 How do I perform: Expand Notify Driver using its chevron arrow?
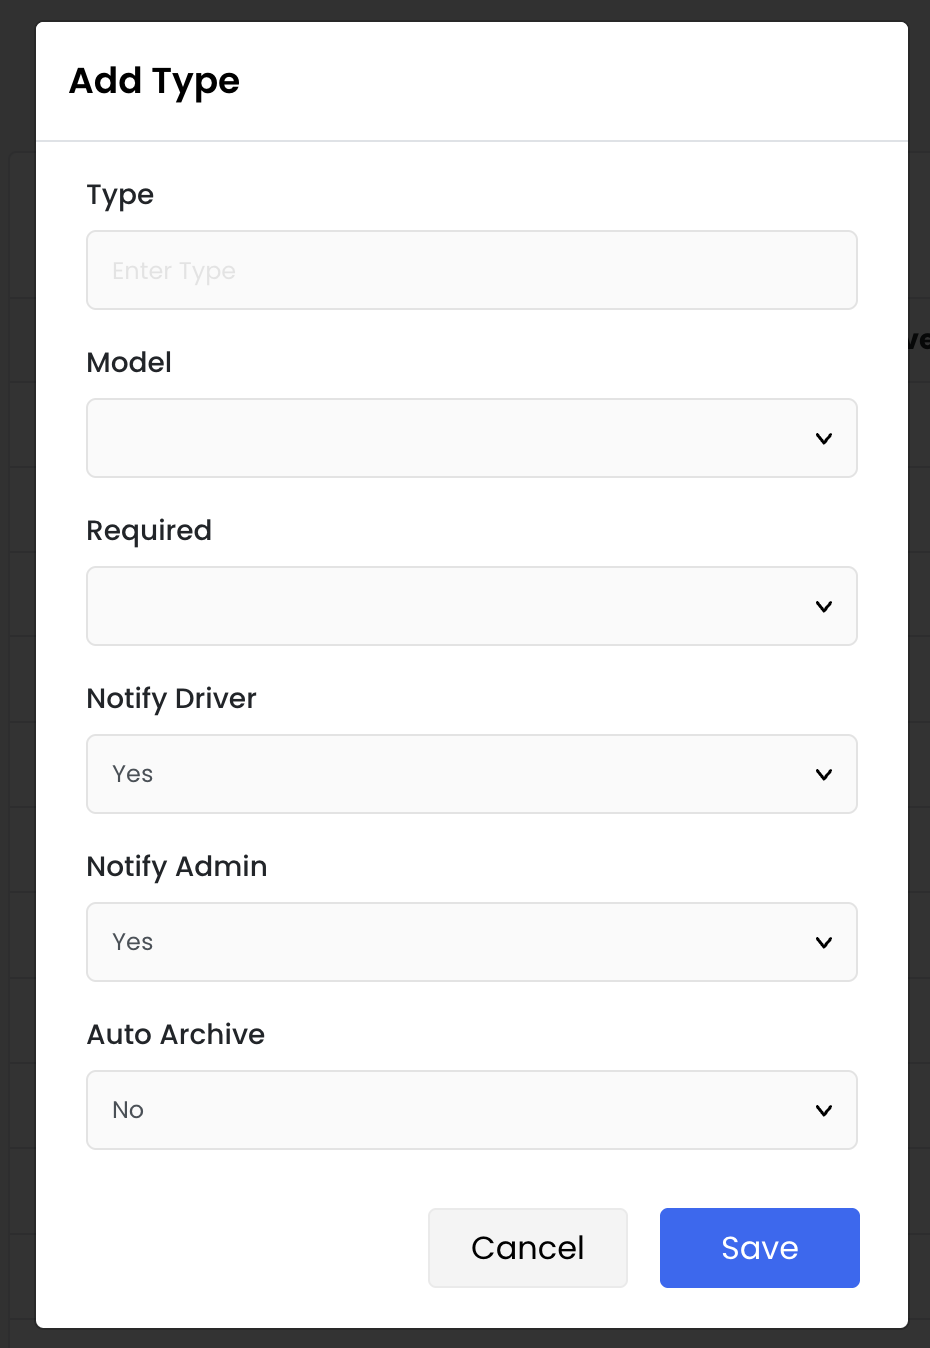pyautogui.click(x=824, y=774)
